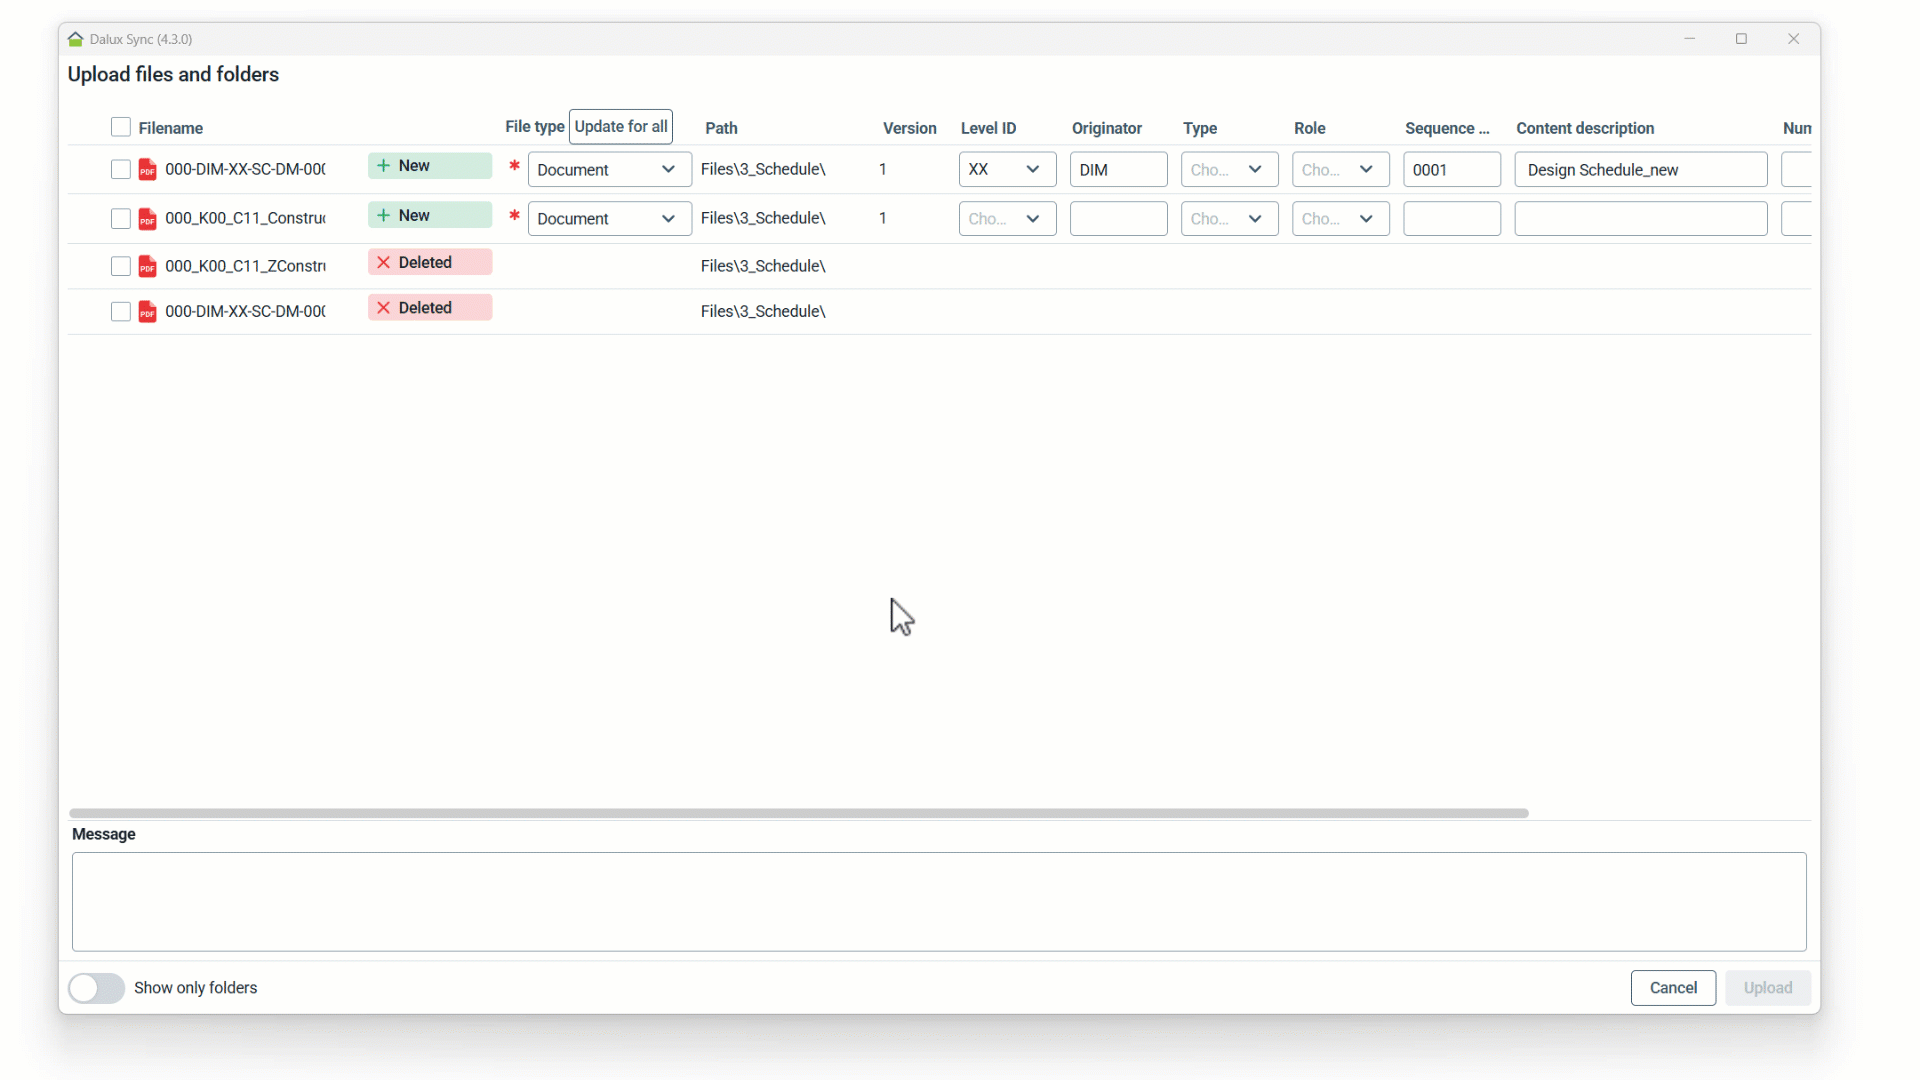This screenshot has width=1920, height=1080.
Task: Click the PDF icon for 000_K00_C11_Constru row
Action: pyautogui.click(x=147, y=218)
